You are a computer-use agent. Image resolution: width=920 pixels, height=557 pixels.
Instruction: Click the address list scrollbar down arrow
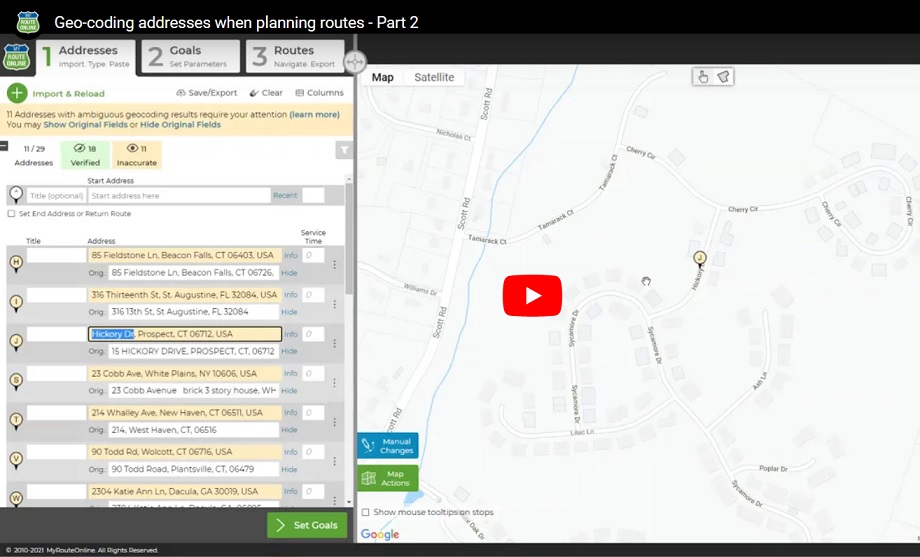[x=349, y=502]
